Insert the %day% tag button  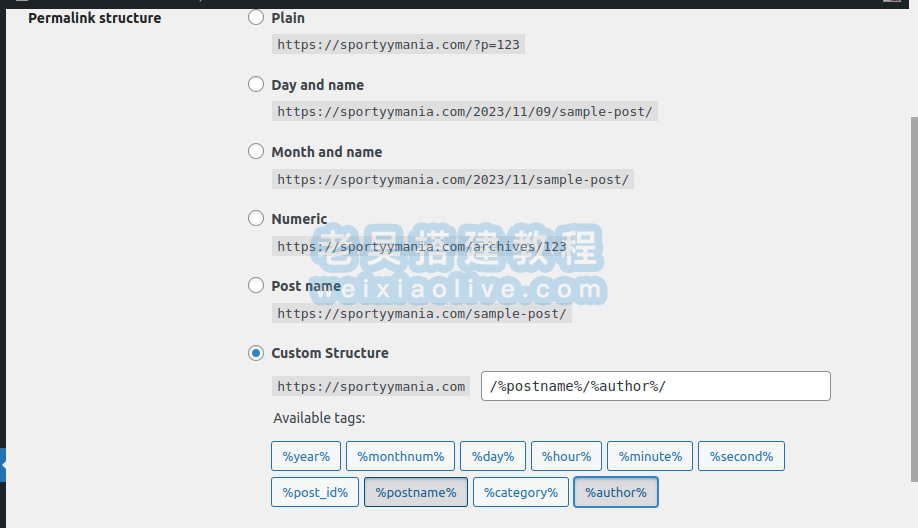(493, 456)
